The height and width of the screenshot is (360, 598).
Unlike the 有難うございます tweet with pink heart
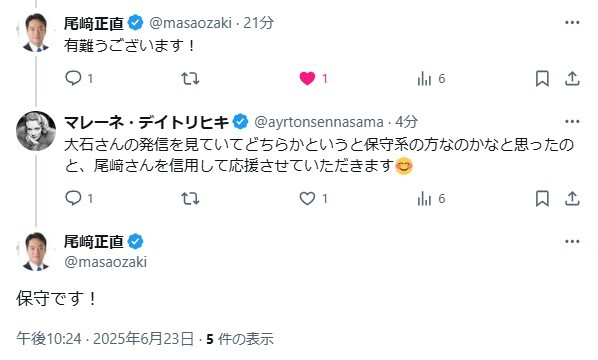point(307,79)
